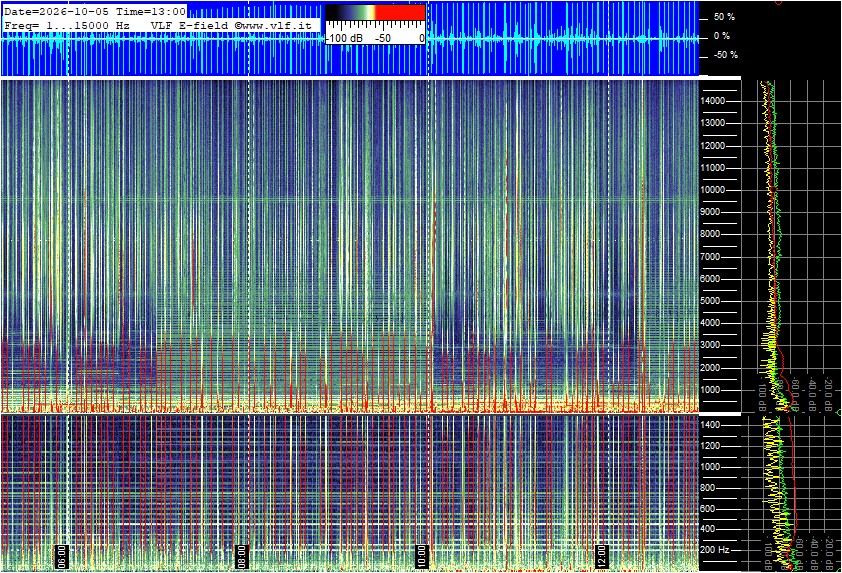The image size is (842, 573).
Task: Click the VLF E-field label
Action: pyautogui.click(x=191, y=25)
